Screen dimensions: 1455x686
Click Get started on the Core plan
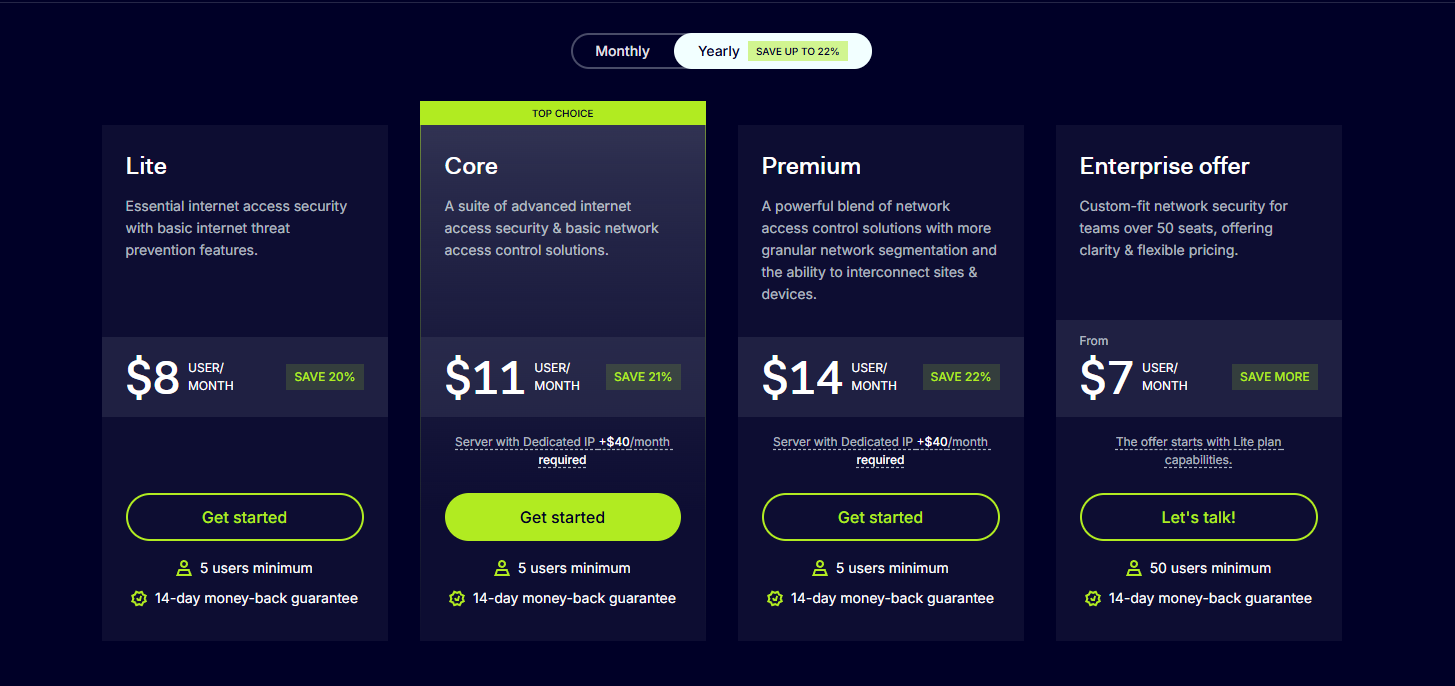(563, 517)
